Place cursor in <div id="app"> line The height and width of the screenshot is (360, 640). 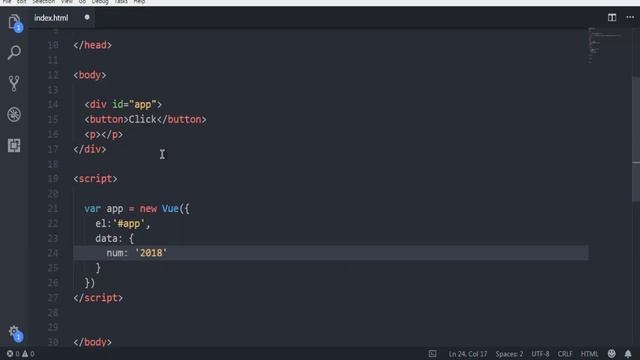(123, 104)
